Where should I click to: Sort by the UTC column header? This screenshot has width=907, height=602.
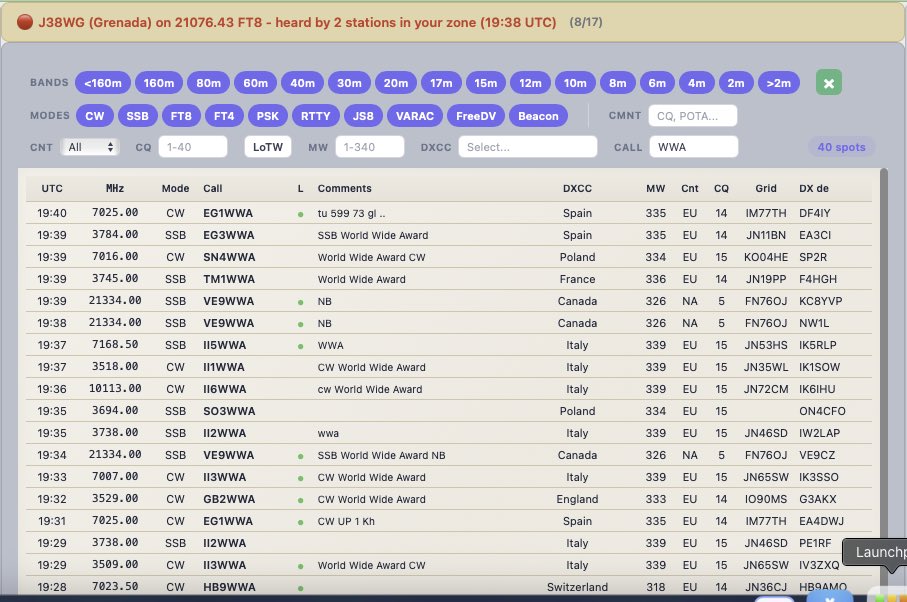coord(52,189)
